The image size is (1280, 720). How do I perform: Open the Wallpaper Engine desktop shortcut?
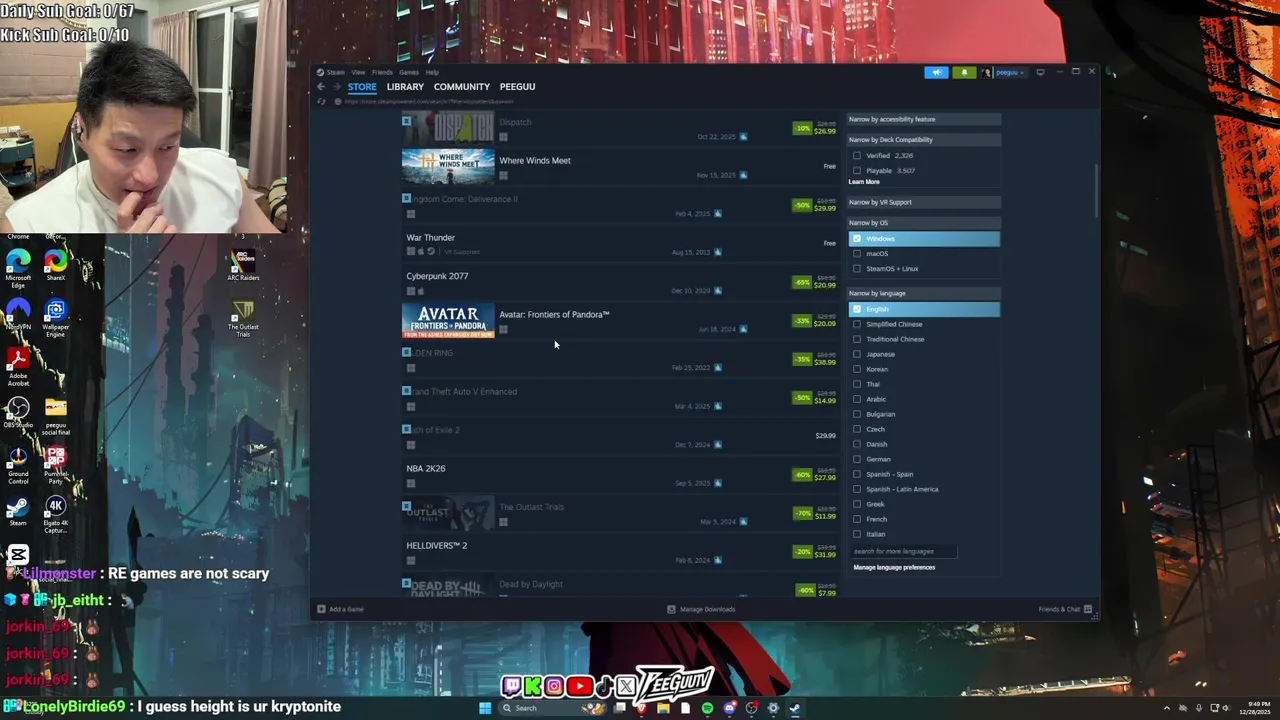[55, 318]
